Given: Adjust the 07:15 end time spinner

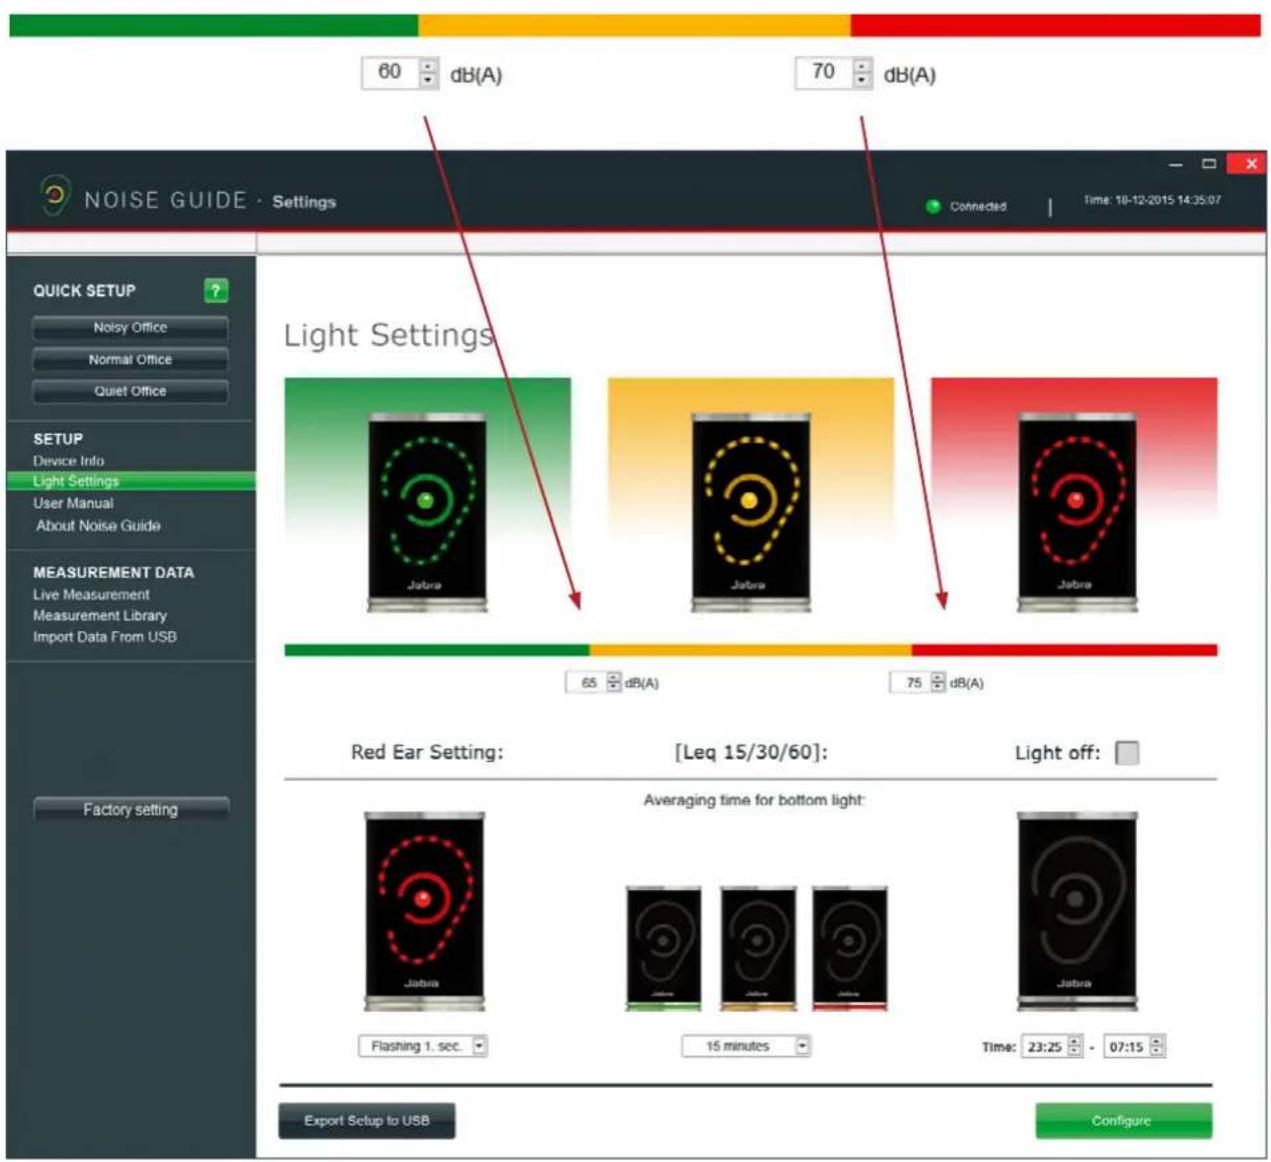Looking at the screenshot, I should coord(1157,1046).
